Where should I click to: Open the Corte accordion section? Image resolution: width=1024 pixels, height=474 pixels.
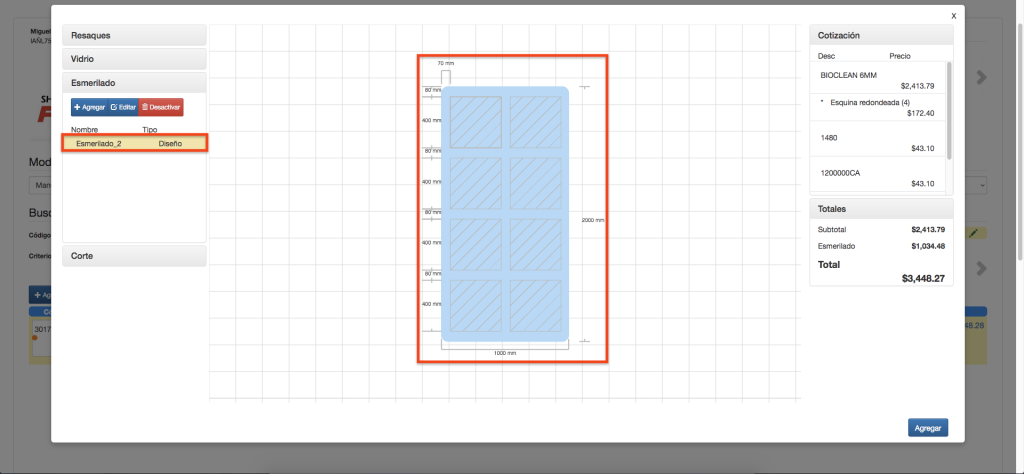[134, 256]
